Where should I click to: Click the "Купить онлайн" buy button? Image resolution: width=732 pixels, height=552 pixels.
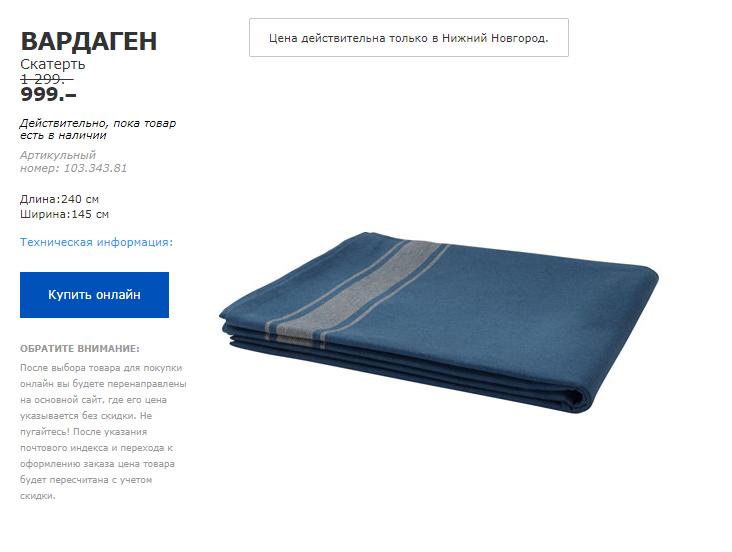click(94, 295)
